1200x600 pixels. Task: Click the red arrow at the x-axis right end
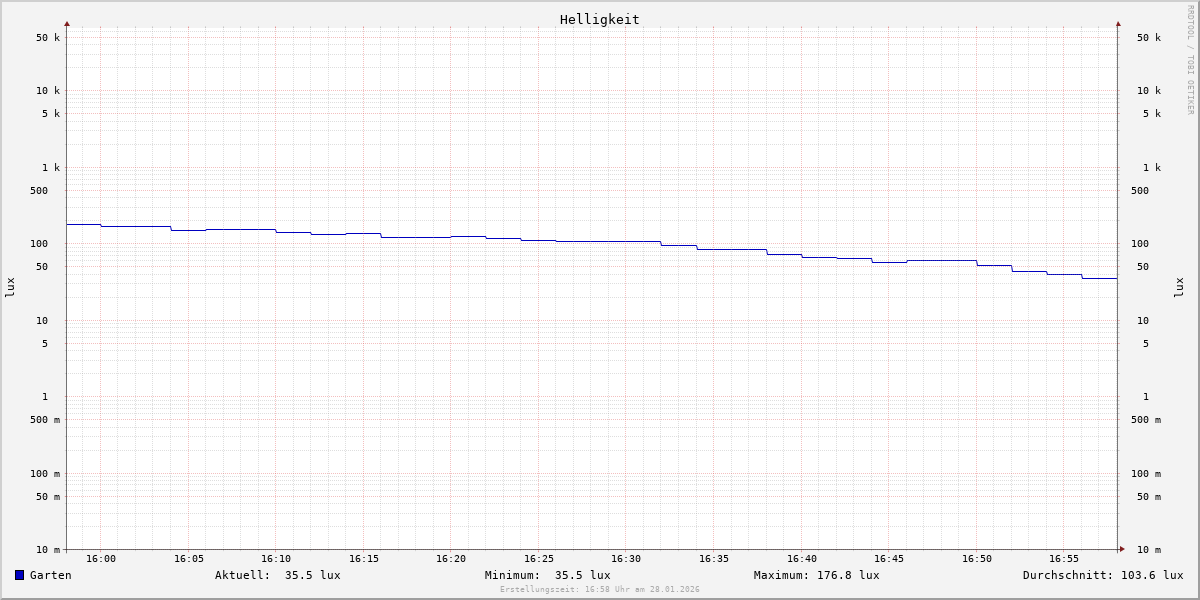[1122, 549]
